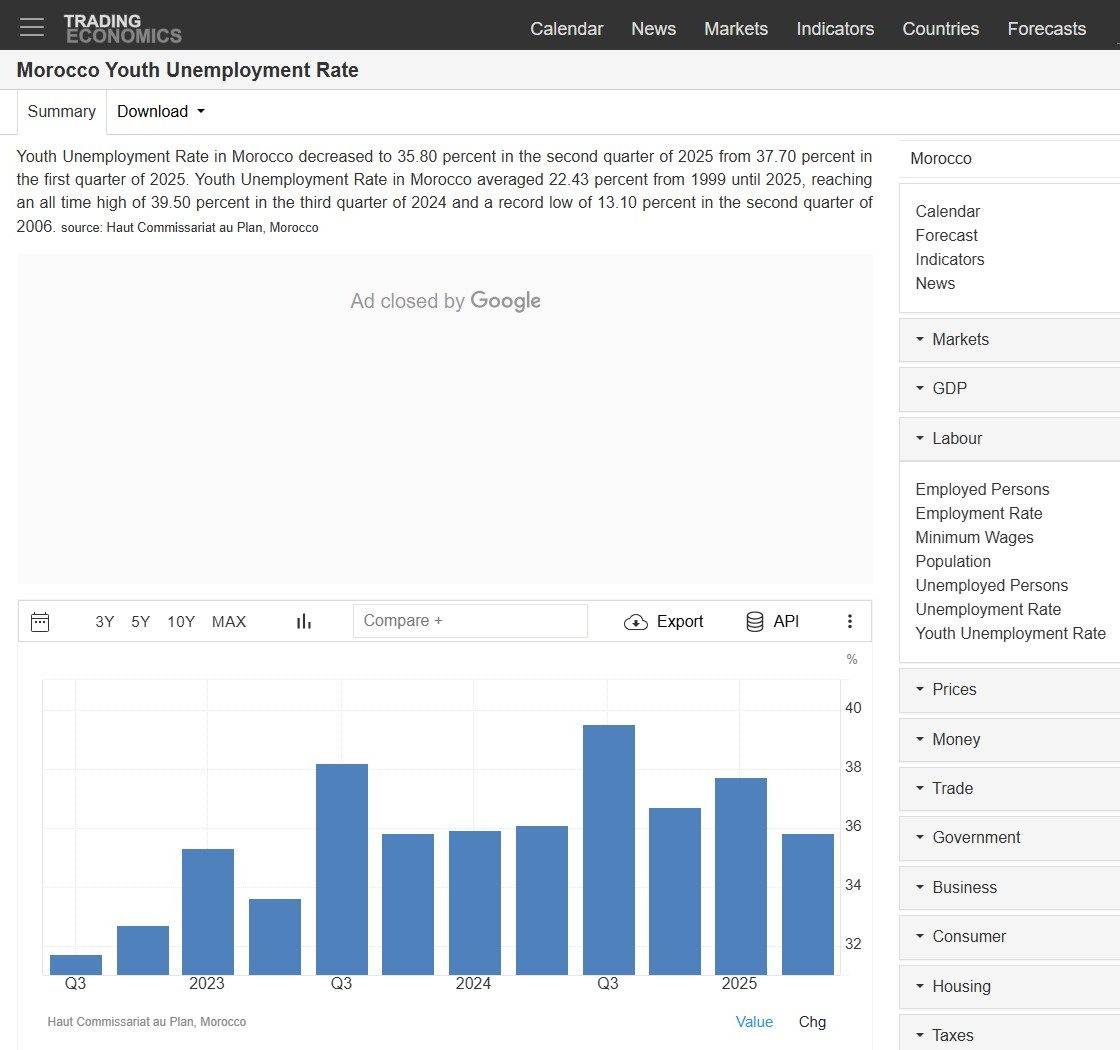Open the hamburger menu icon
Image resolution: width=1120 pixels, height=1050 pixels.
coord(32,27)
